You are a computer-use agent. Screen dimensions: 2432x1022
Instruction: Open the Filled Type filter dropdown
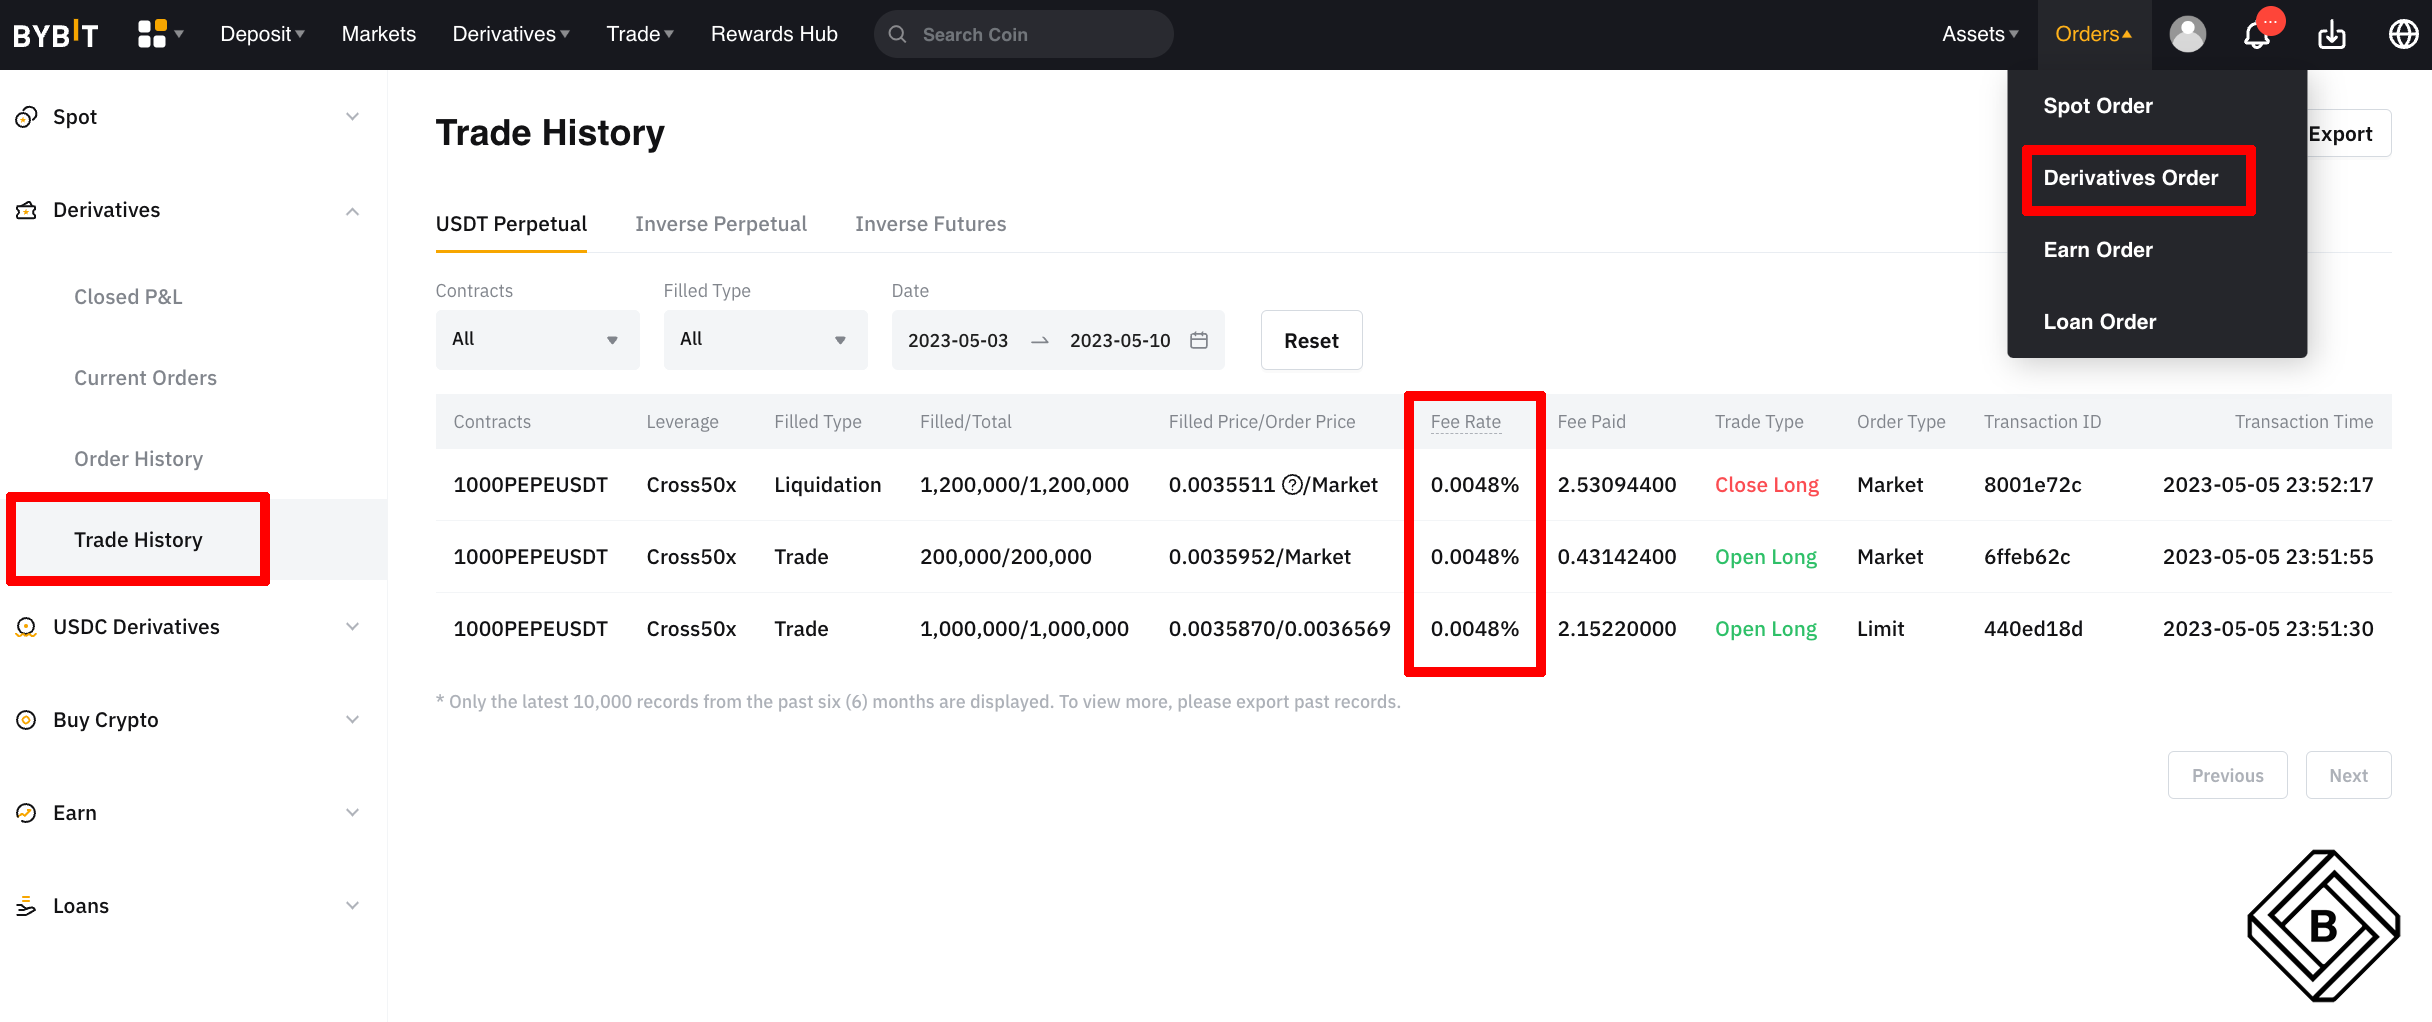[765, 340]
